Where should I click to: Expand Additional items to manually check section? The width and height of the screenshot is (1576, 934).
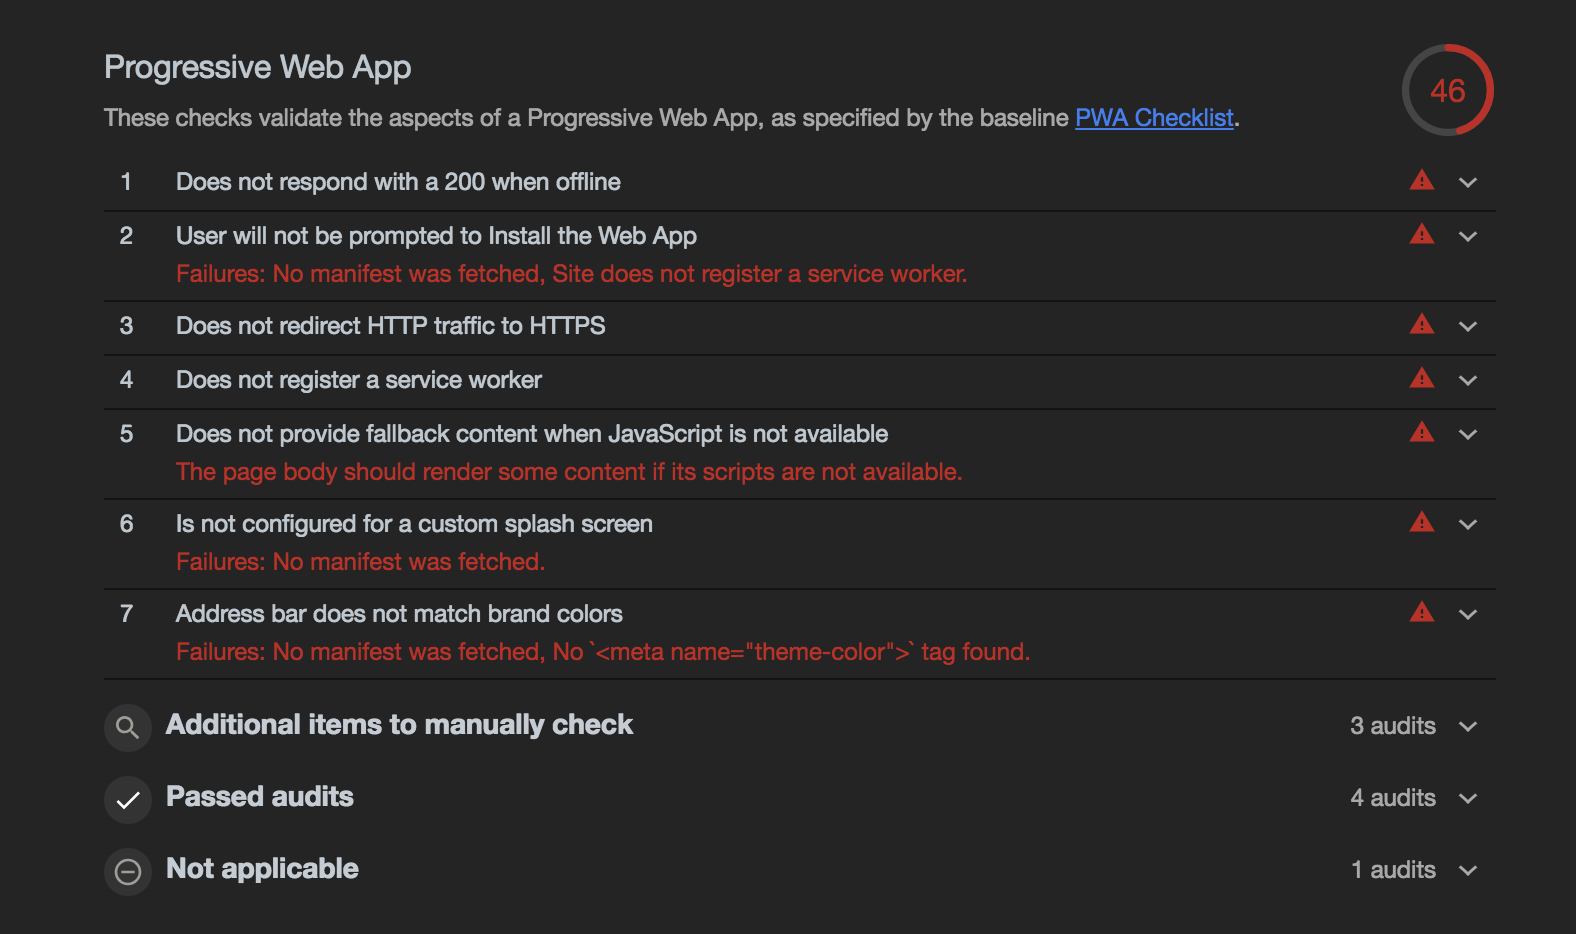1467,726
